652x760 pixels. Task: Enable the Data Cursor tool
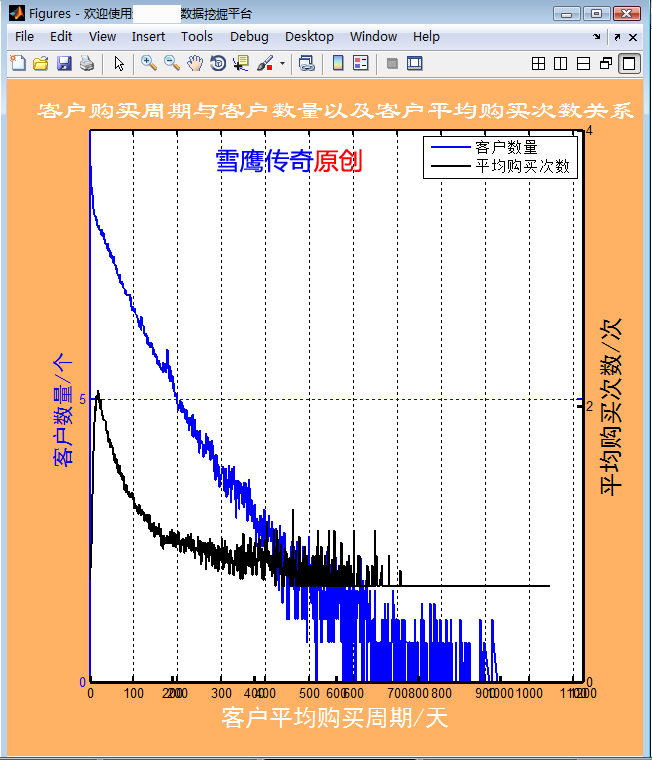pos(241,64)
